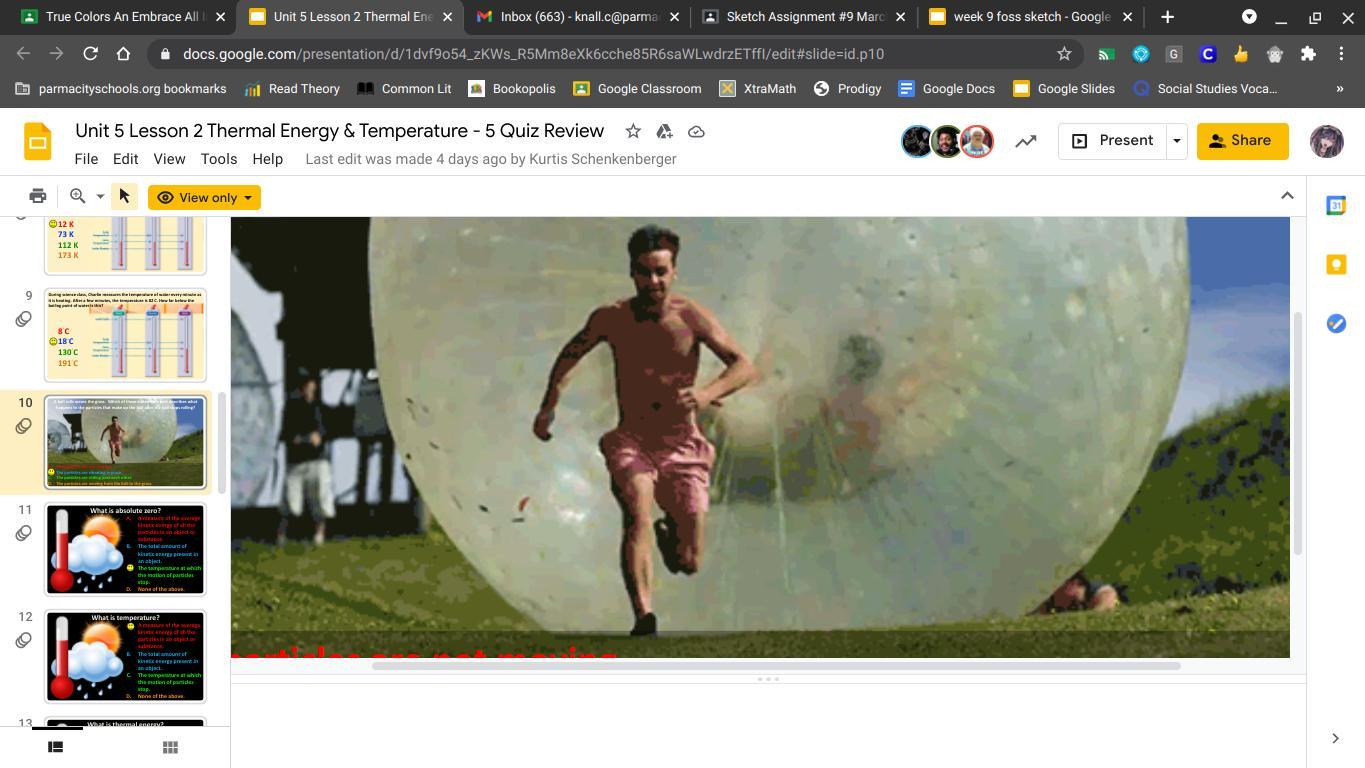Click the Zoom magnifier tool
The height and width of the screenshot is (768, 1365).
[77, 196]
